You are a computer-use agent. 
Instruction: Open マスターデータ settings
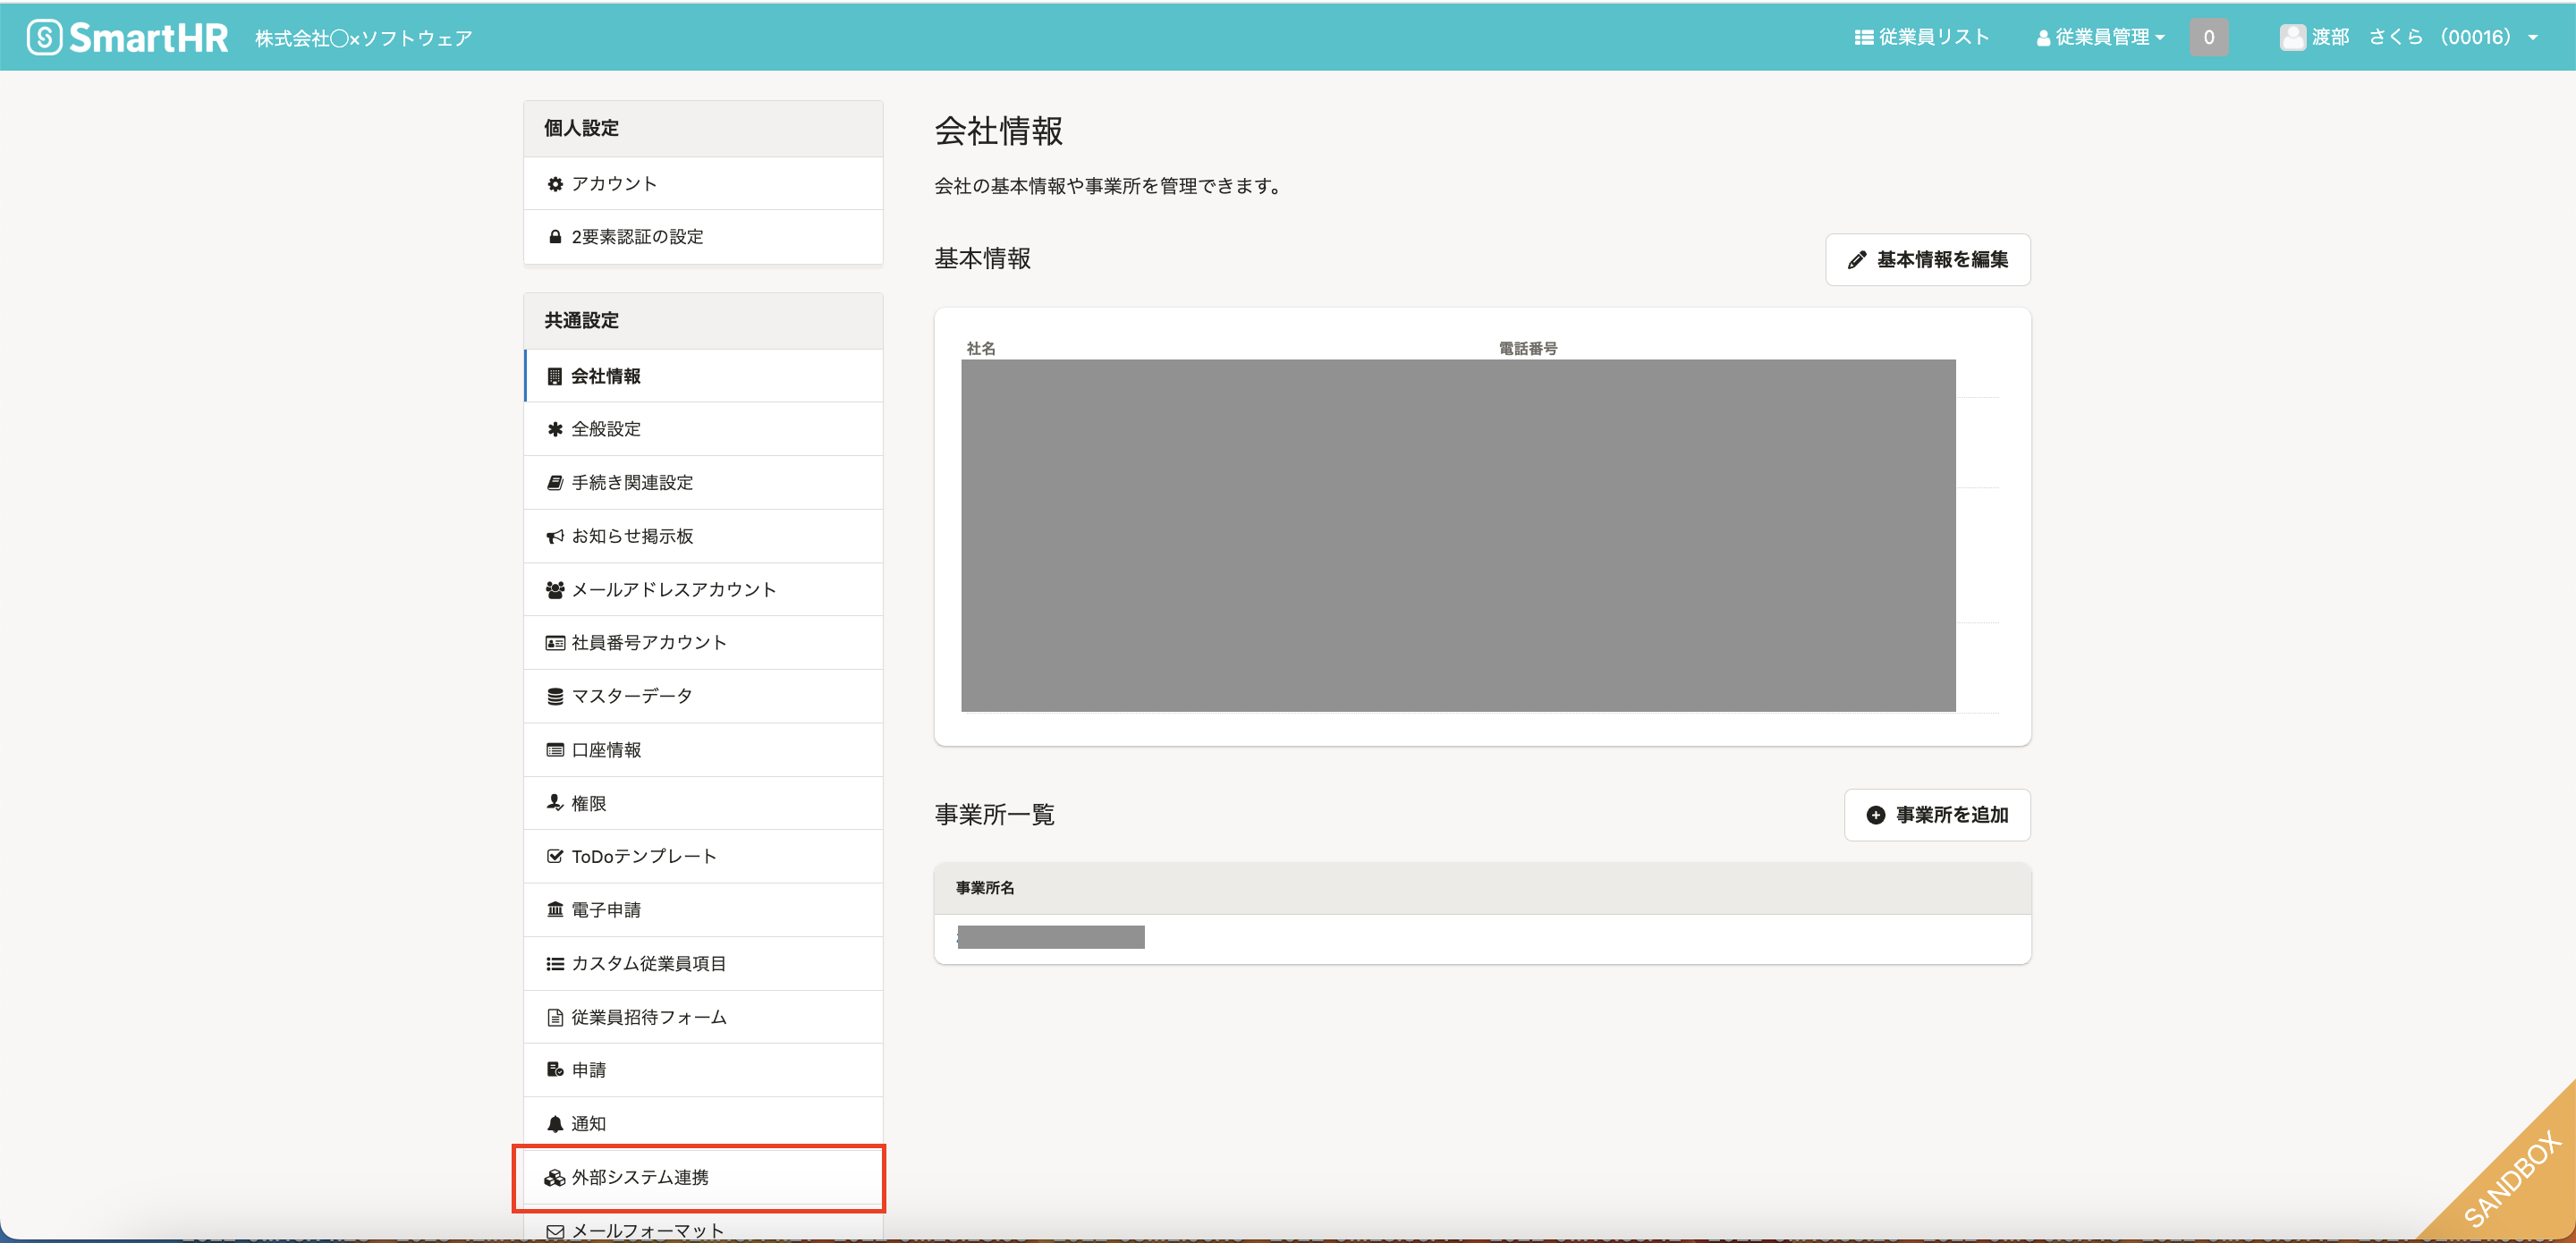pyautogui.click(x=703, y=697)
